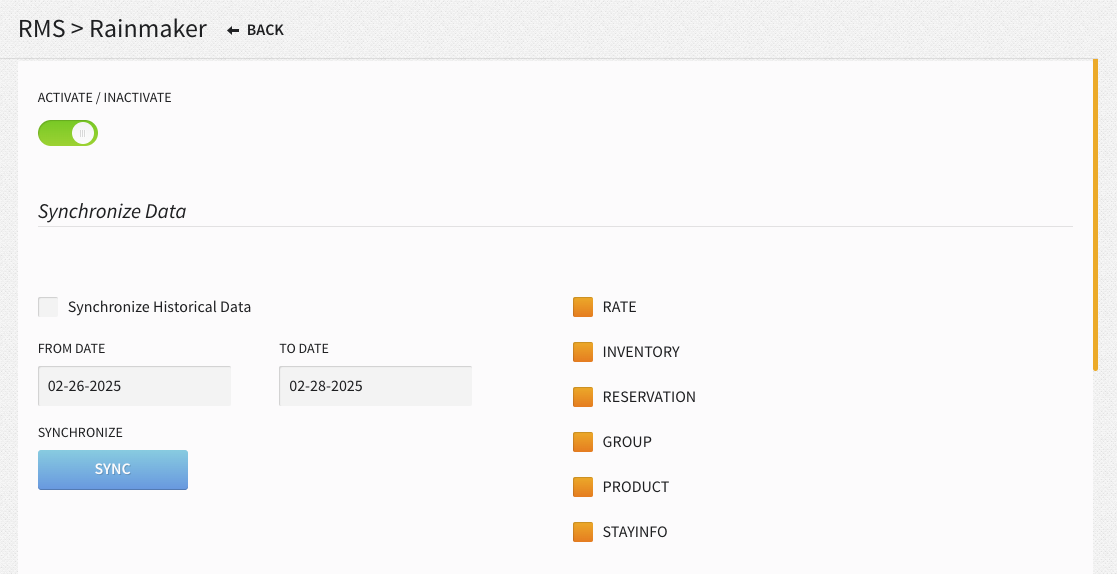
Task: Toggle the STAYINFO checkbox
Action: click(583, 532)
